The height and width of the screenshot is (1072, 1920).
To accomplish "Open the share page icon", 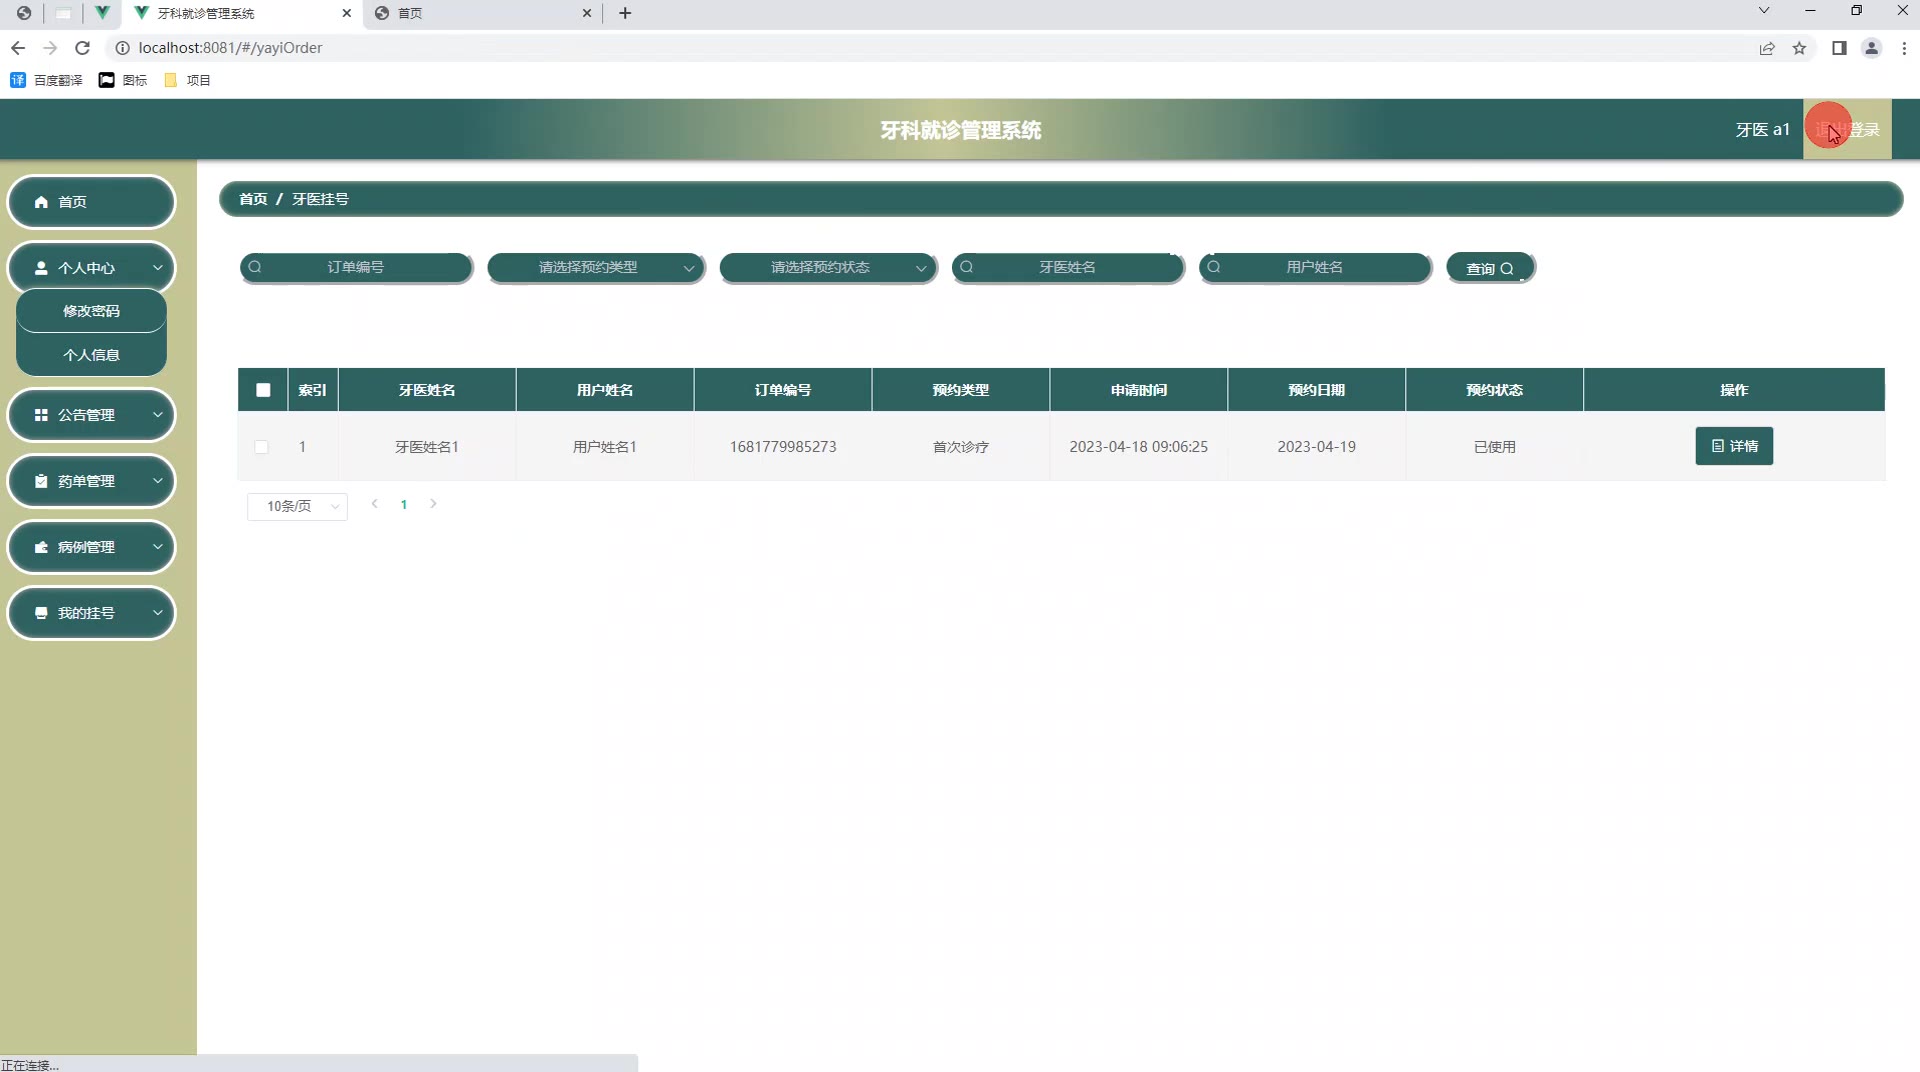I will [1767, 48].
